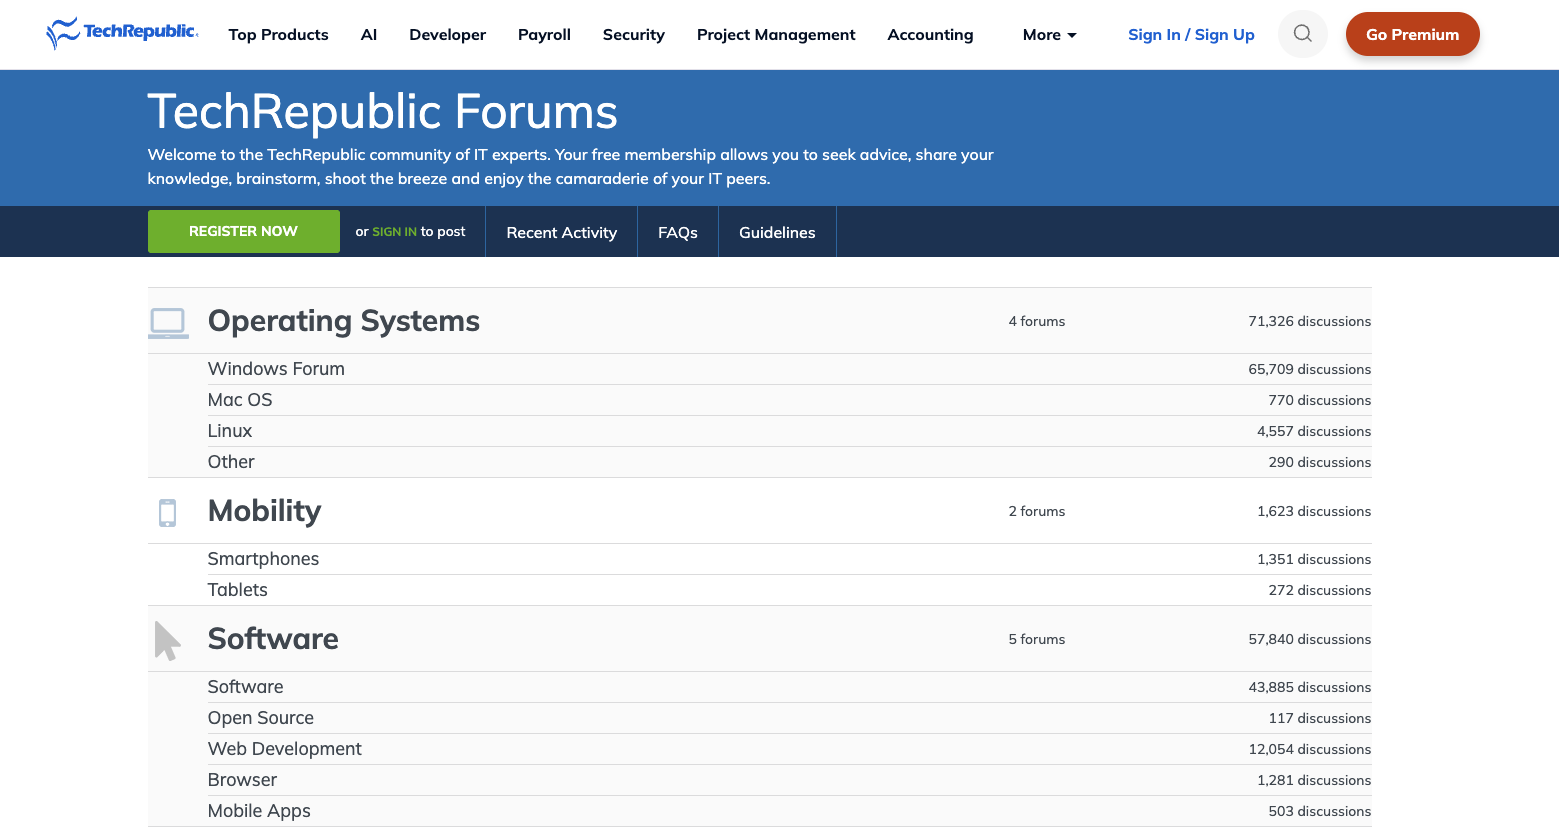Image resolution: width=1559 pixels, height=835 pixels.
Task: Open Project Management section
Action: pyautogui.click(x=776, y=35)
